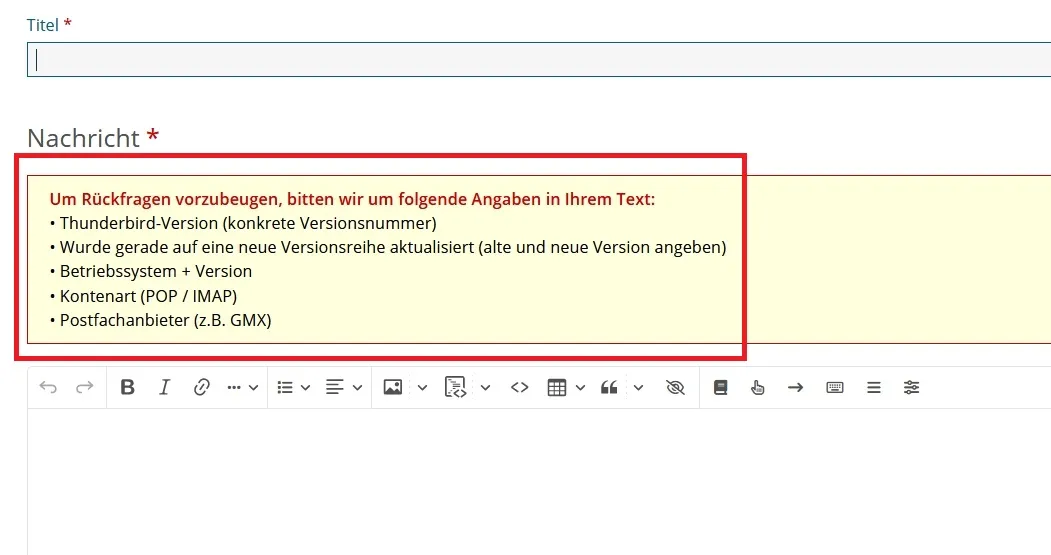Expand the code block language dropdown chevron
The image size is (1051, 555).
click(485, 387)
